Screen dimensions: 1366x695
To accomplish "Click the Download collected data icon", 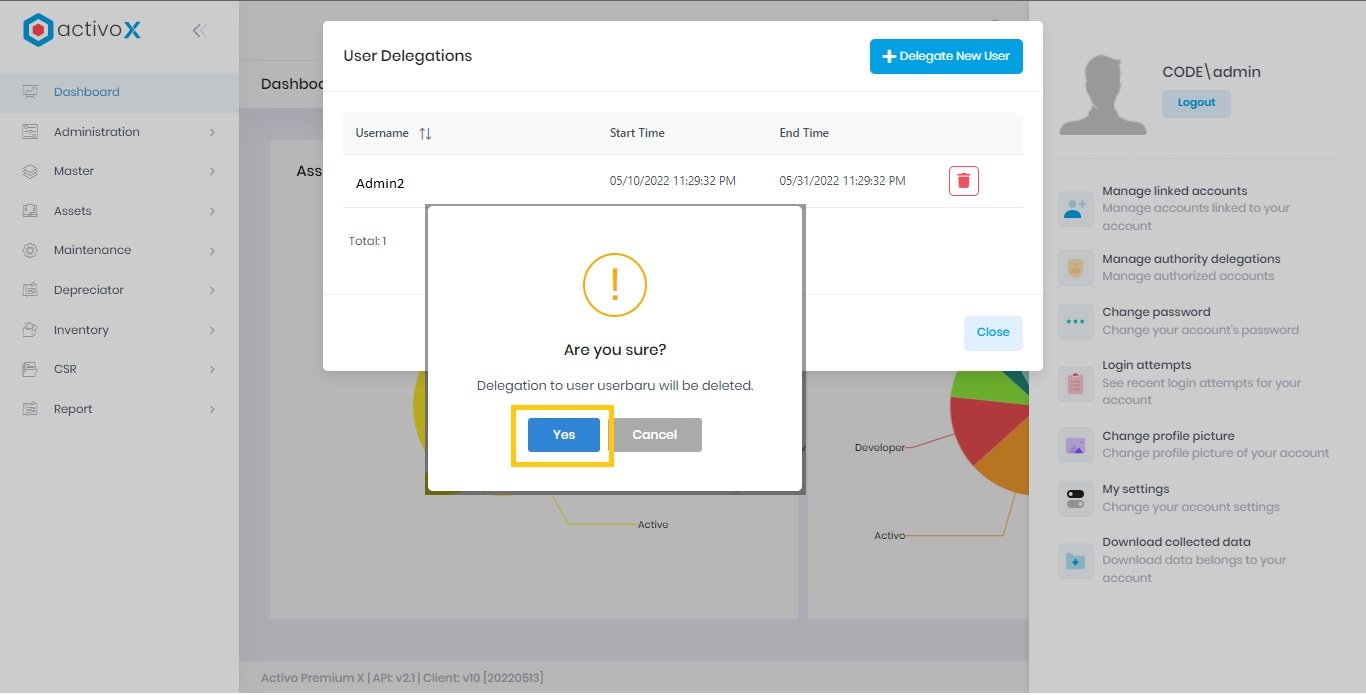I will [1075, 561].
